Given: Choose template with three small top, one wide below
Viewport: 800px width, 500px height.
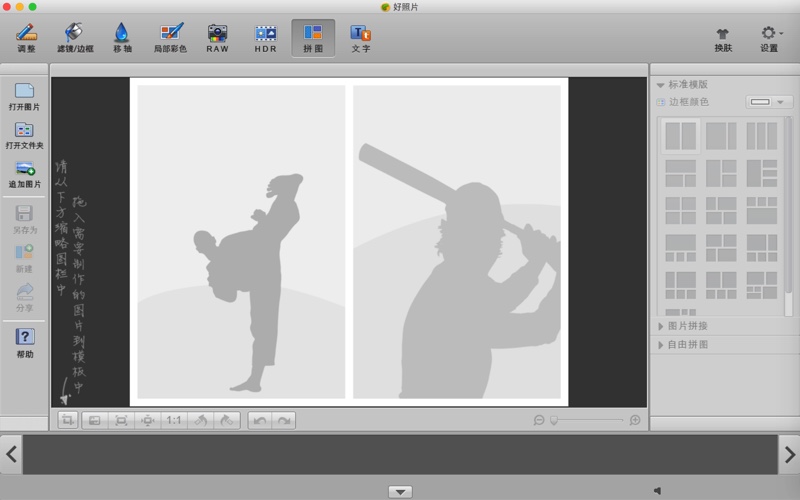Looking at the screenshot, I should pyautogui.click(x=762, y=211).
